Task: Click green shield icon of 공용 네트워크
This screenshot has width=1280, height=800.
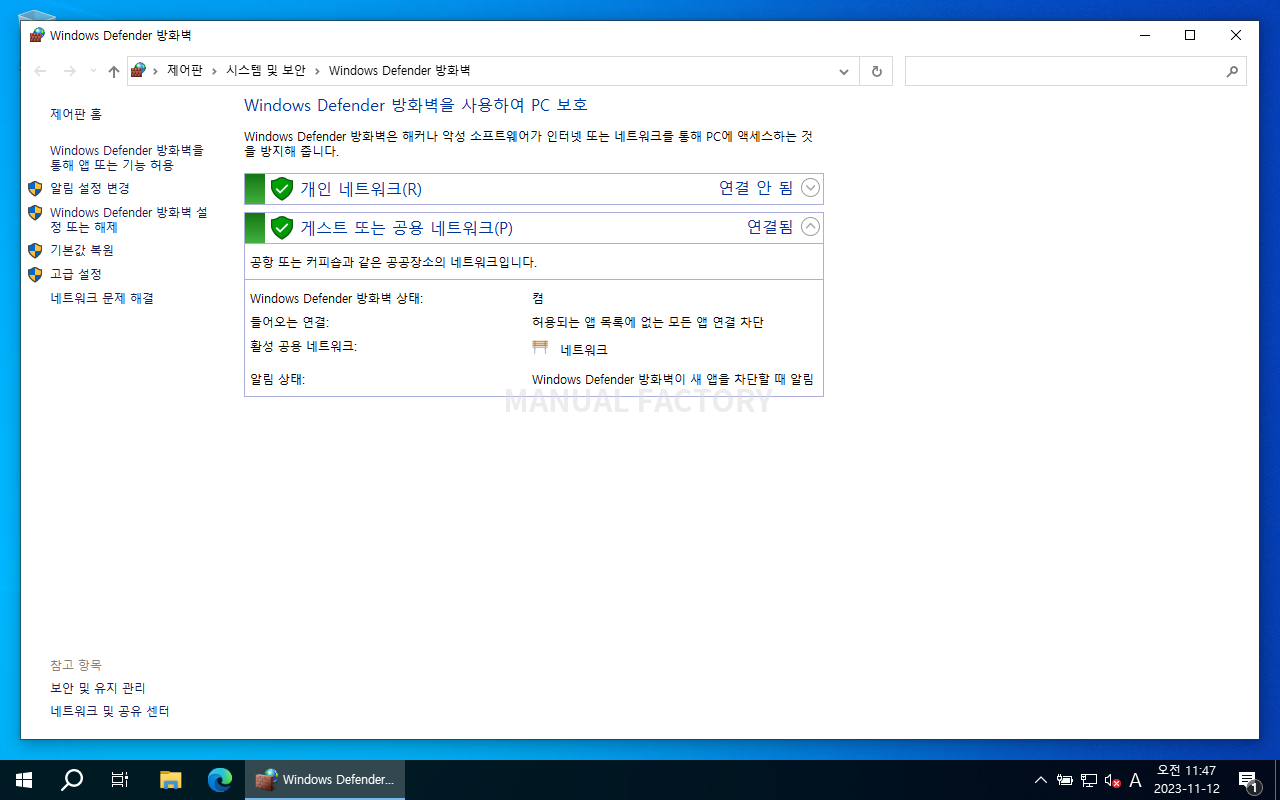Action: tap(282, 228)
